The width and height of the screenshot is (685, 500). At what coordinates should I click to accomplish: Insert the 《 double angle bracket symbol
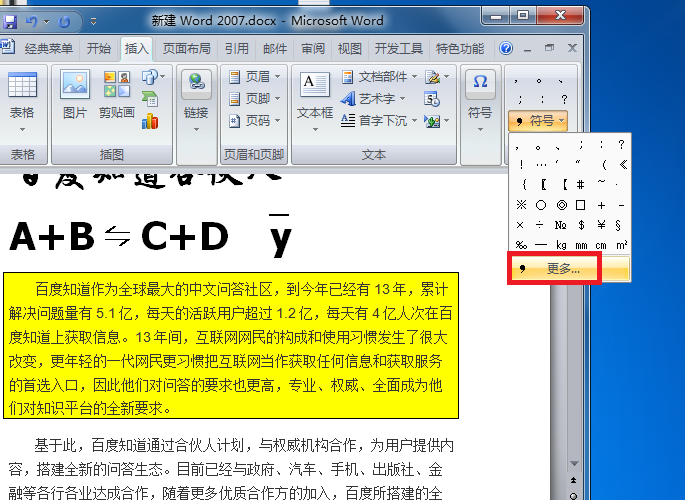tap(622, 165)
